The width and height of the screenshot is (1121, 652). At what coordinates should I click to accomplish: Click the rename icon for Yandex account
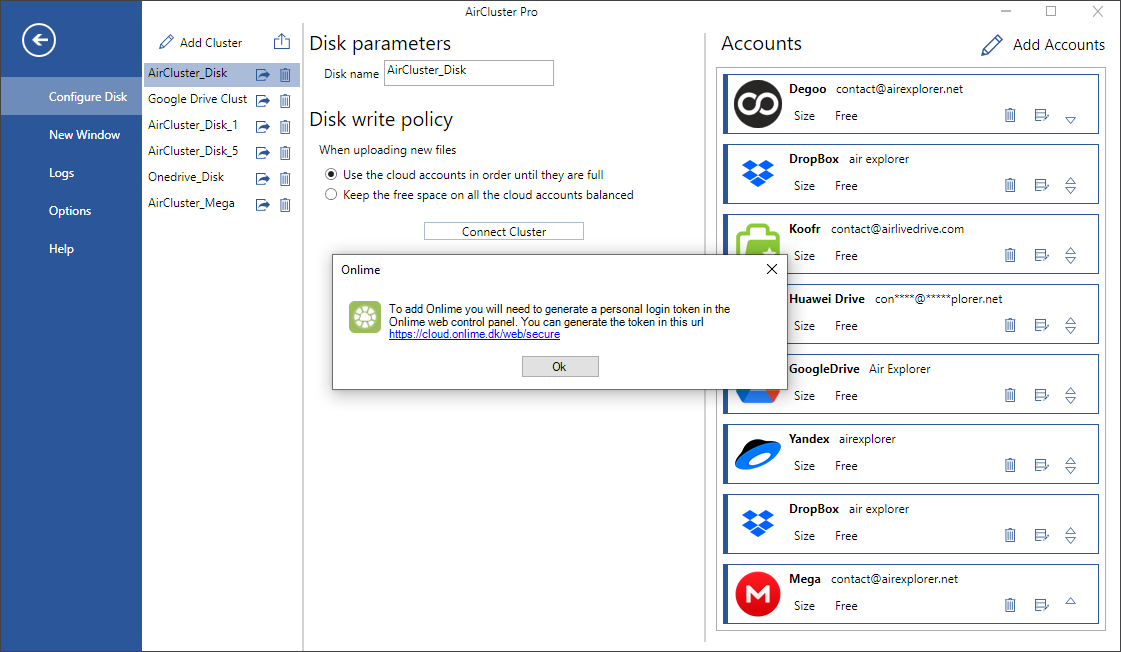[x=1041, y=464]
